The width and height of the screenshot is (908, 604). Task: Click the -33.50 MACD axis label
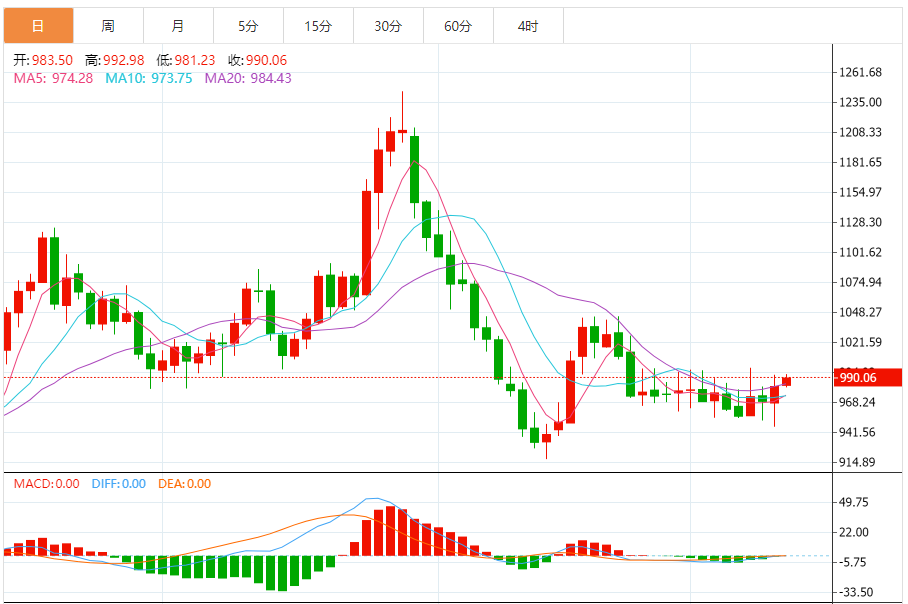tap(856, 592)
